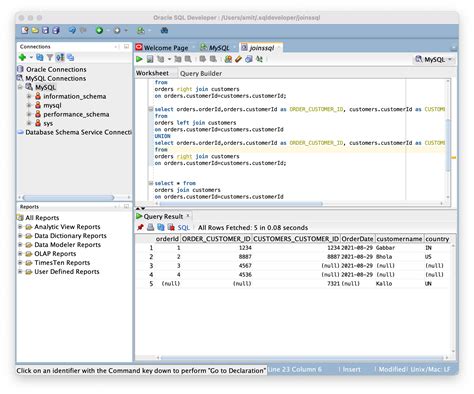The width and height of the screenshot is (474, 394).
Task: Click the OrderDate column header
Action: click(x=357, y=239)
